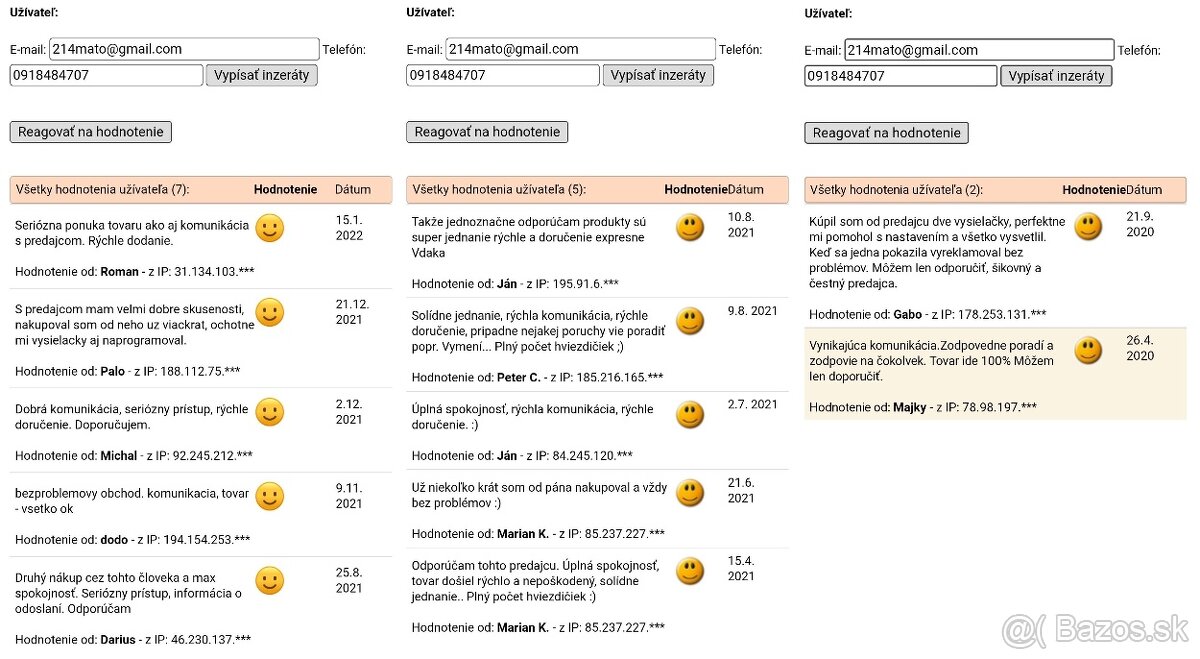This screenshot has width=1200, height=659.
Task: Click smiley icon for Peter C. review
Action: pyautogui.click(x=689, y=321)
